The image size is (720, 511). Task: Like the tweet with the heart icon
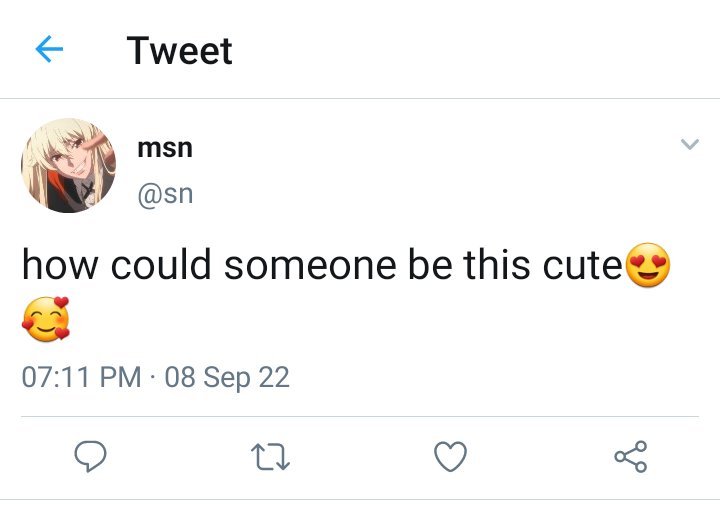point(450,456)
